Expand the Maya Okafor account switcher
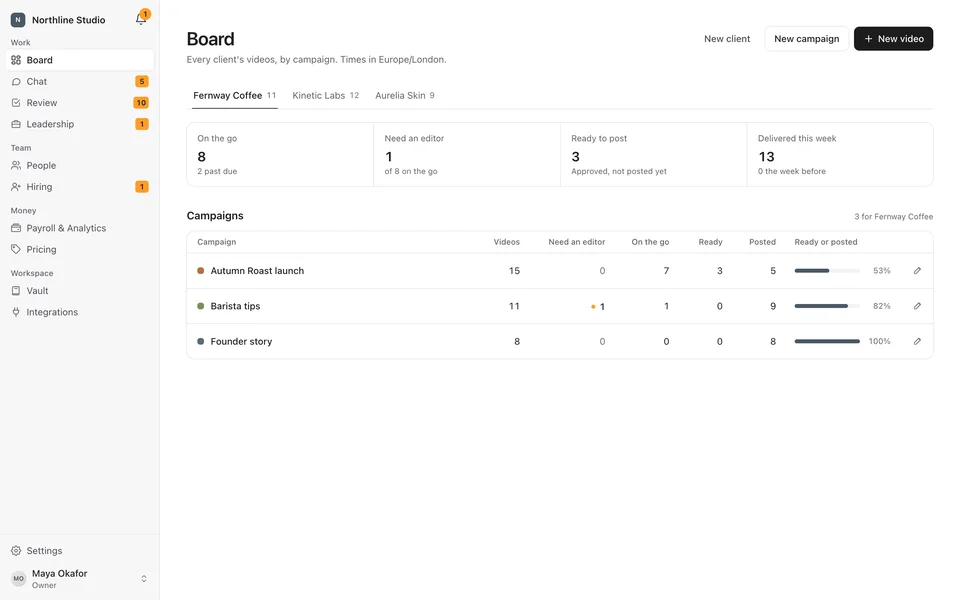Viewport: 960px width, 600px height. [x=144, y=579]
